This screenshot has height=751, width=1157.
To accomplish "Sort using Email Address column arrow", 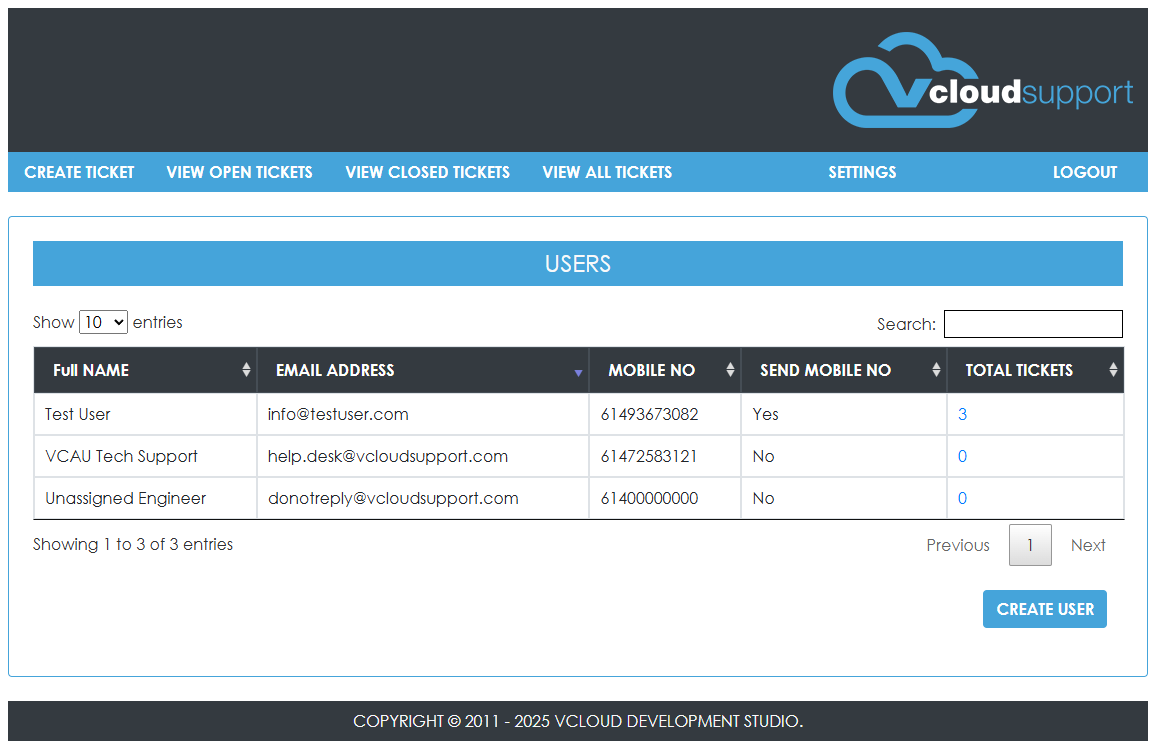I will 578,372.
